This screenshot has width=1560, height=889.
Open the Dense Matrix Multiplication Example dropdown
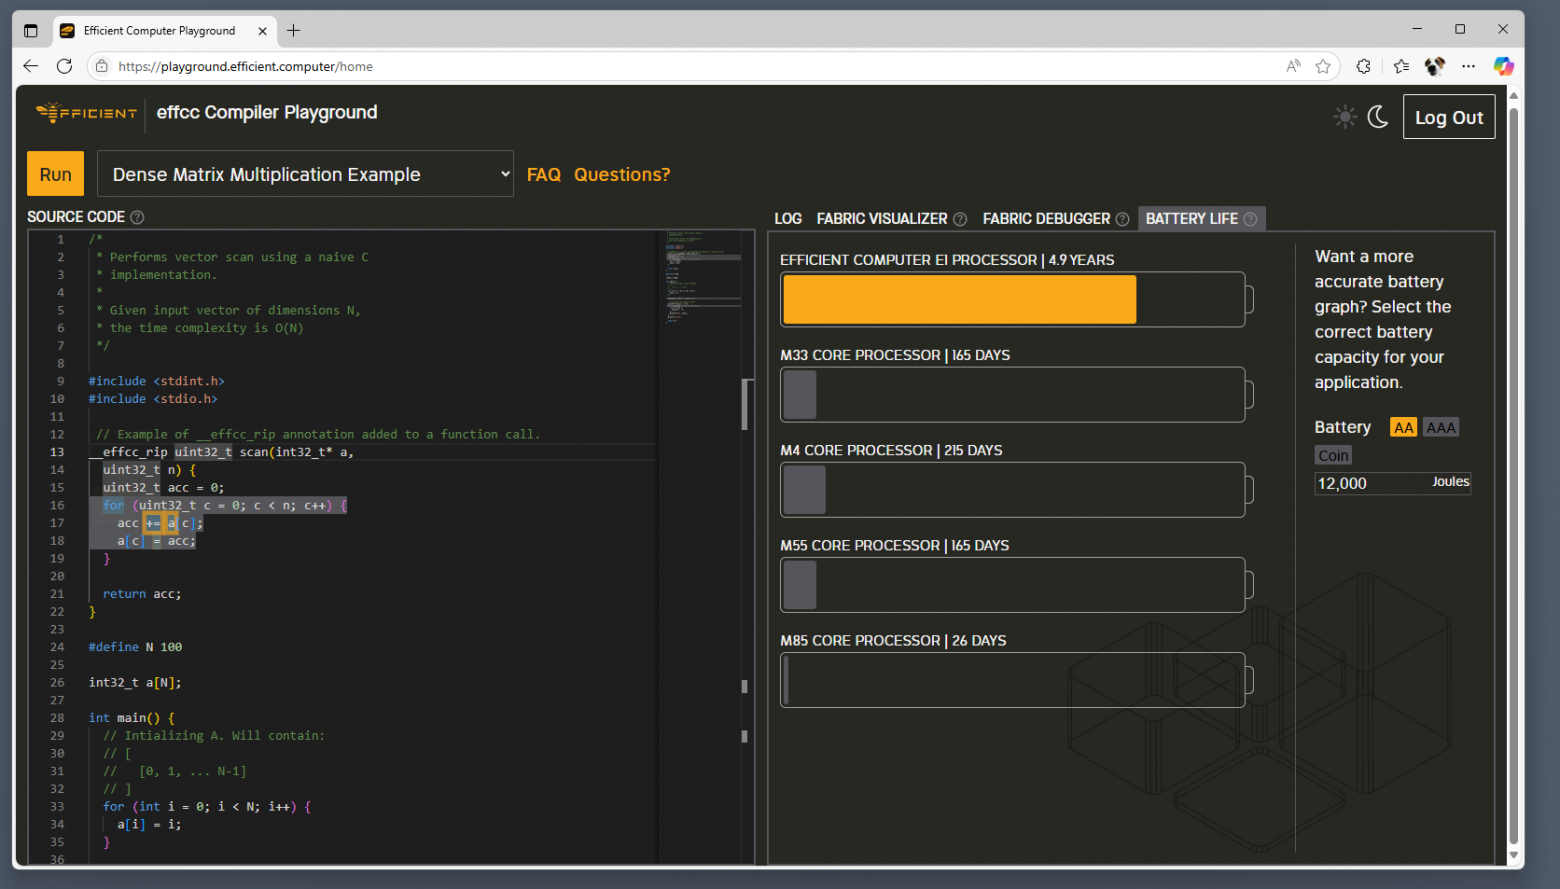[x=305, y=174]
